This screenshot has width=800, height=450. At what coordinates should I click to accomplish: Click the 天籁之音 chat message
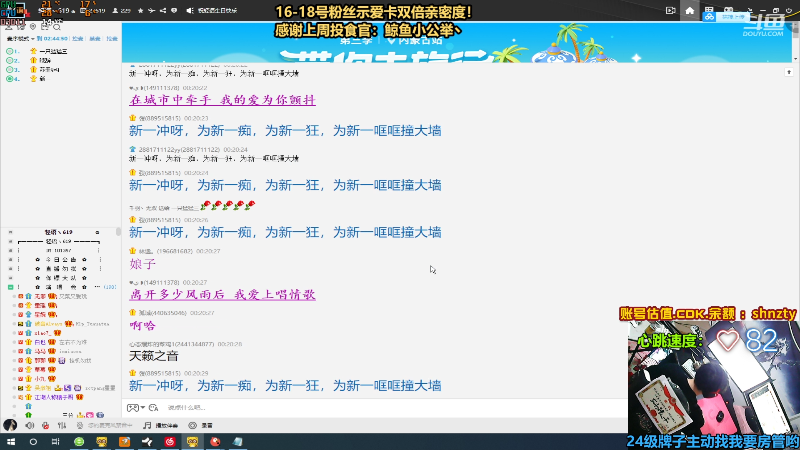[x=154, y=356]
